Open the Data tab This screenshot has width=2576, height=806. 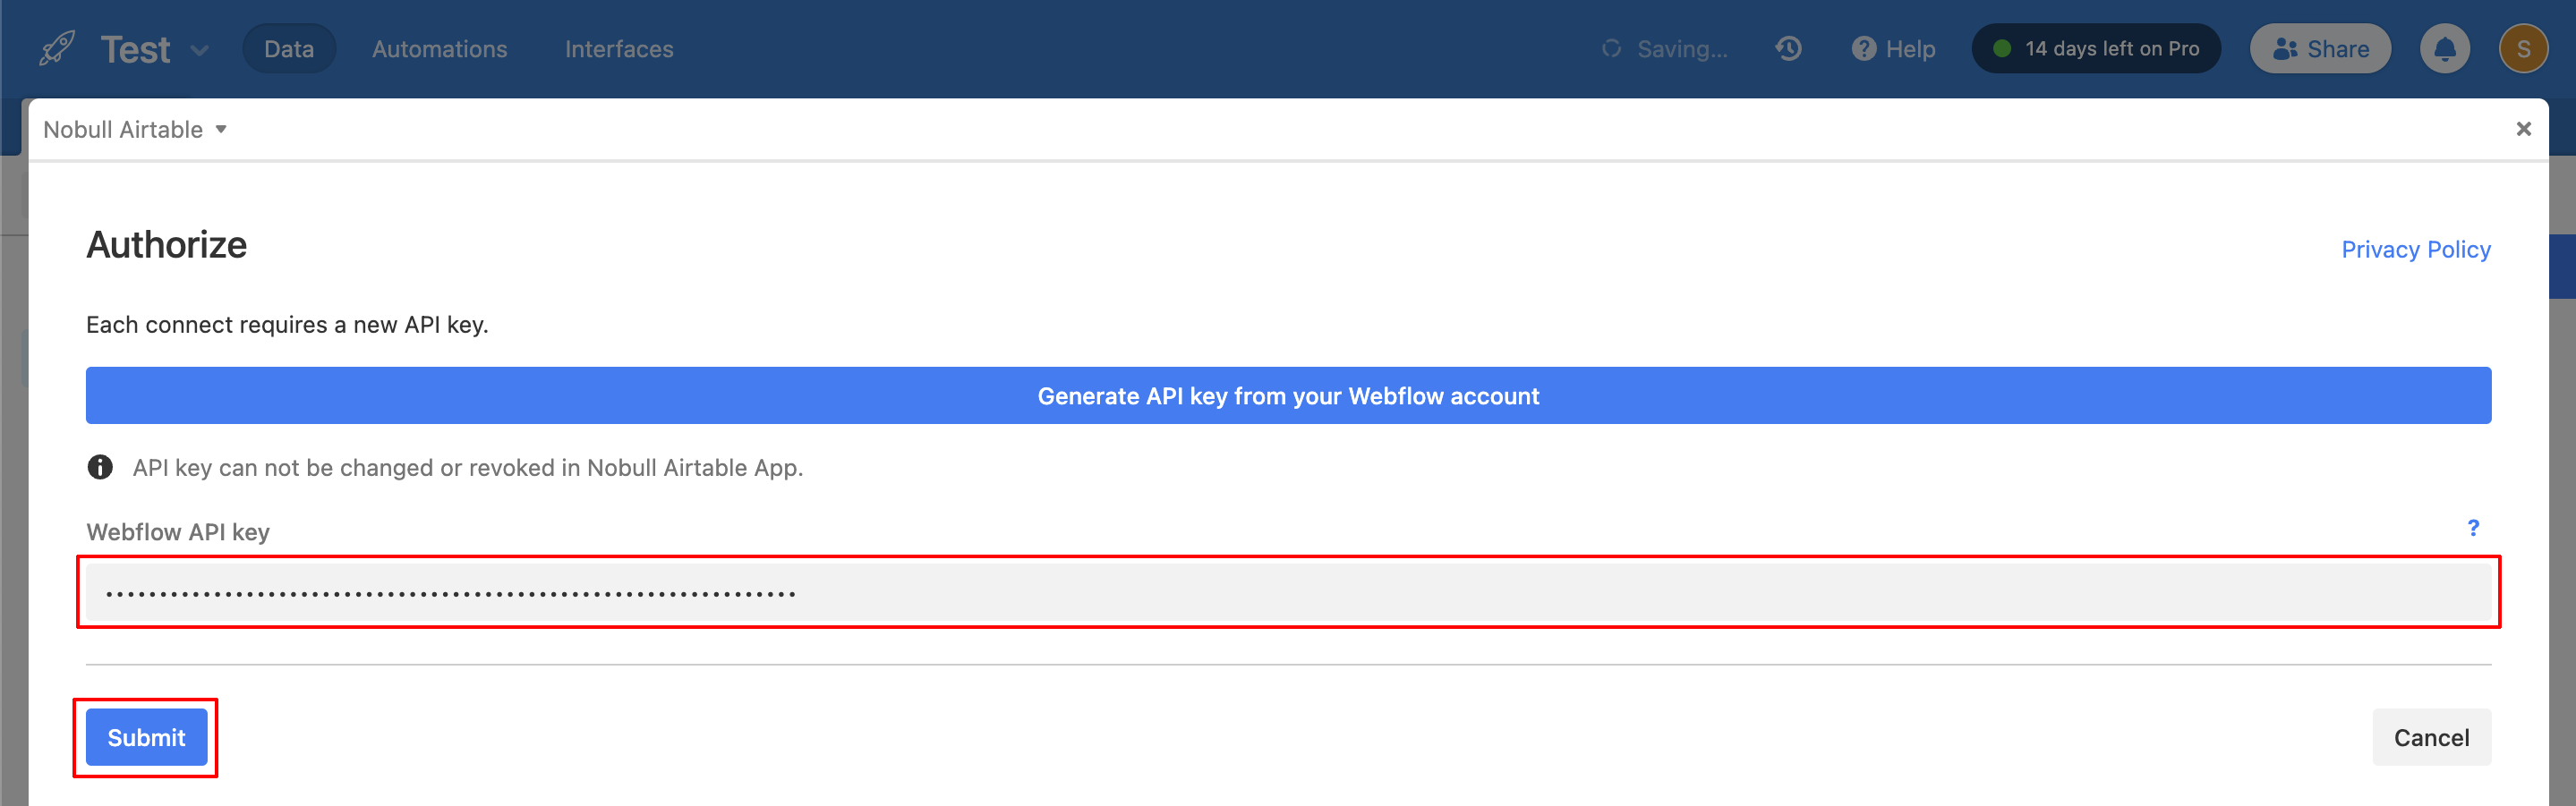point(289,49)
